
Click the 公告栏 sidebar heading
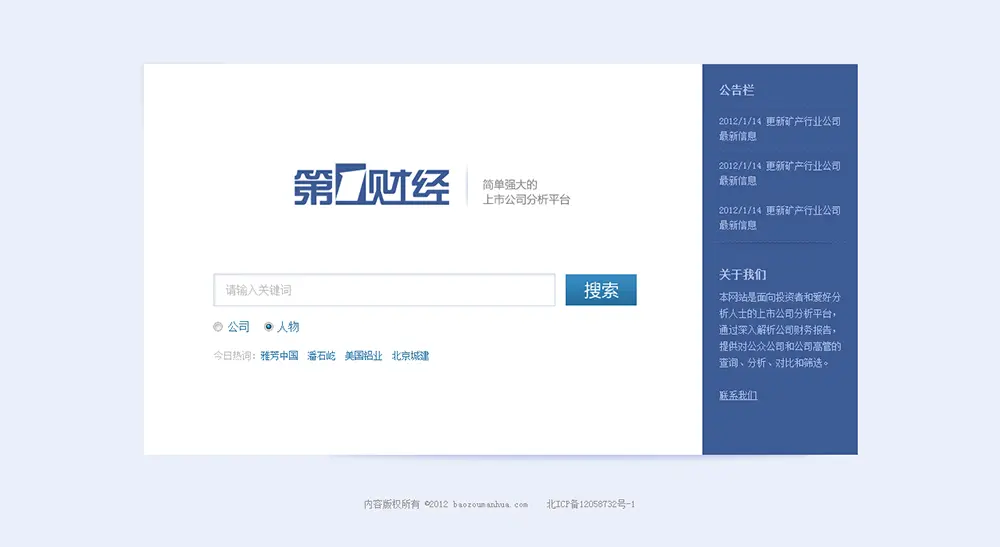coord(736,90)
